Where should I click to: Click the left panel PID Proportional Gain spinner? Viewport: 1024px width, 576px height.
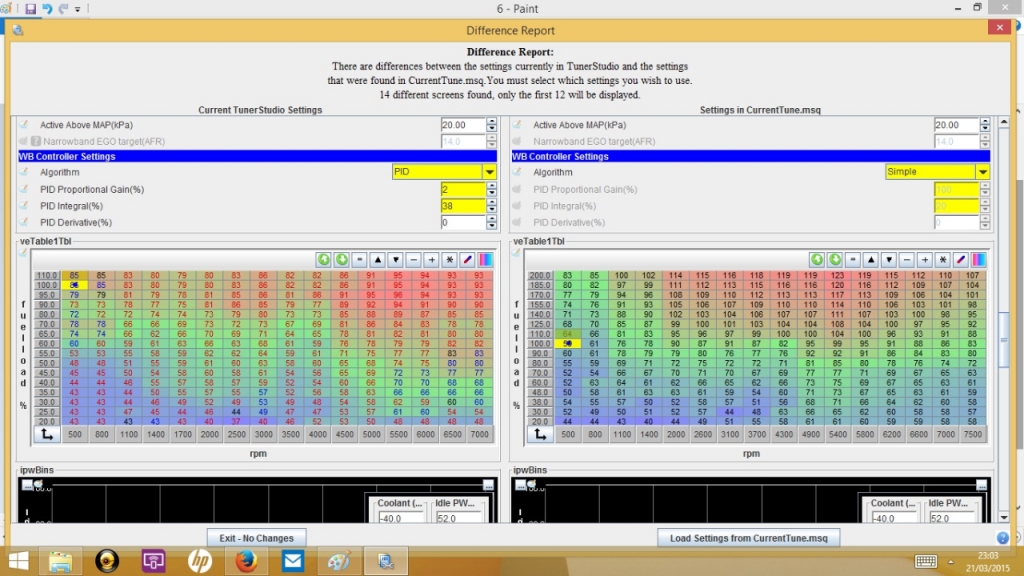pyautogui.click(x=492, y=189)
